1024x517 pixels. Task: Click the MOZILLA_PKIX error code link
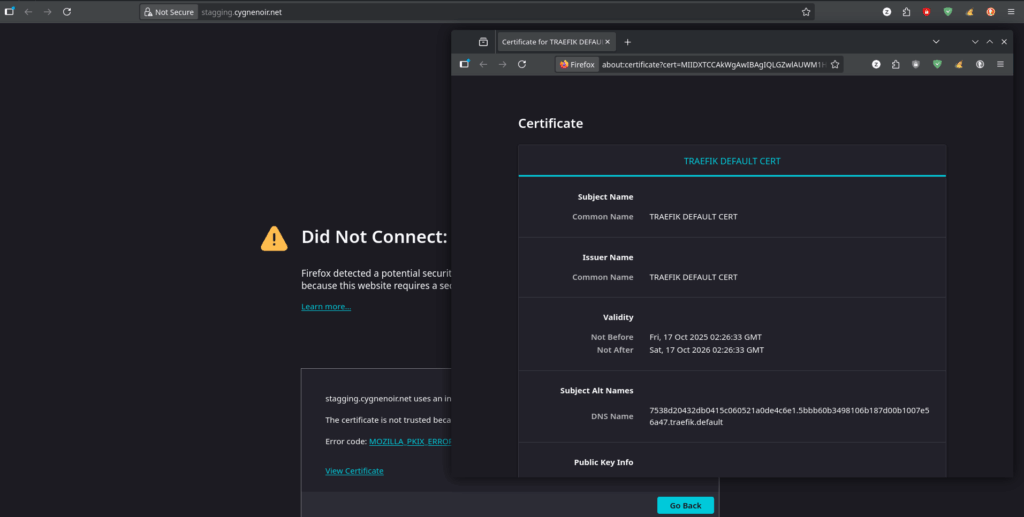pyautogui.click(x=412, y=441)
